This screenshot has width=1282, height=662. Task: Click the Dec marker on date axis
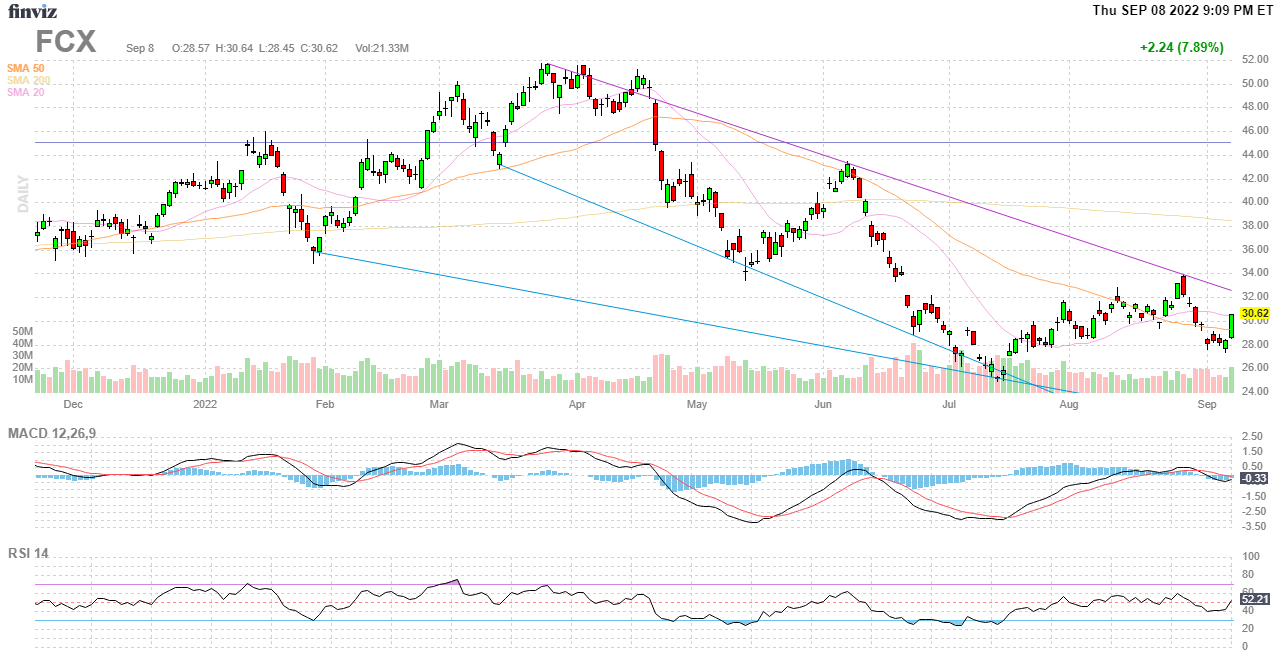pyautogui.click(x=73, y=404)
